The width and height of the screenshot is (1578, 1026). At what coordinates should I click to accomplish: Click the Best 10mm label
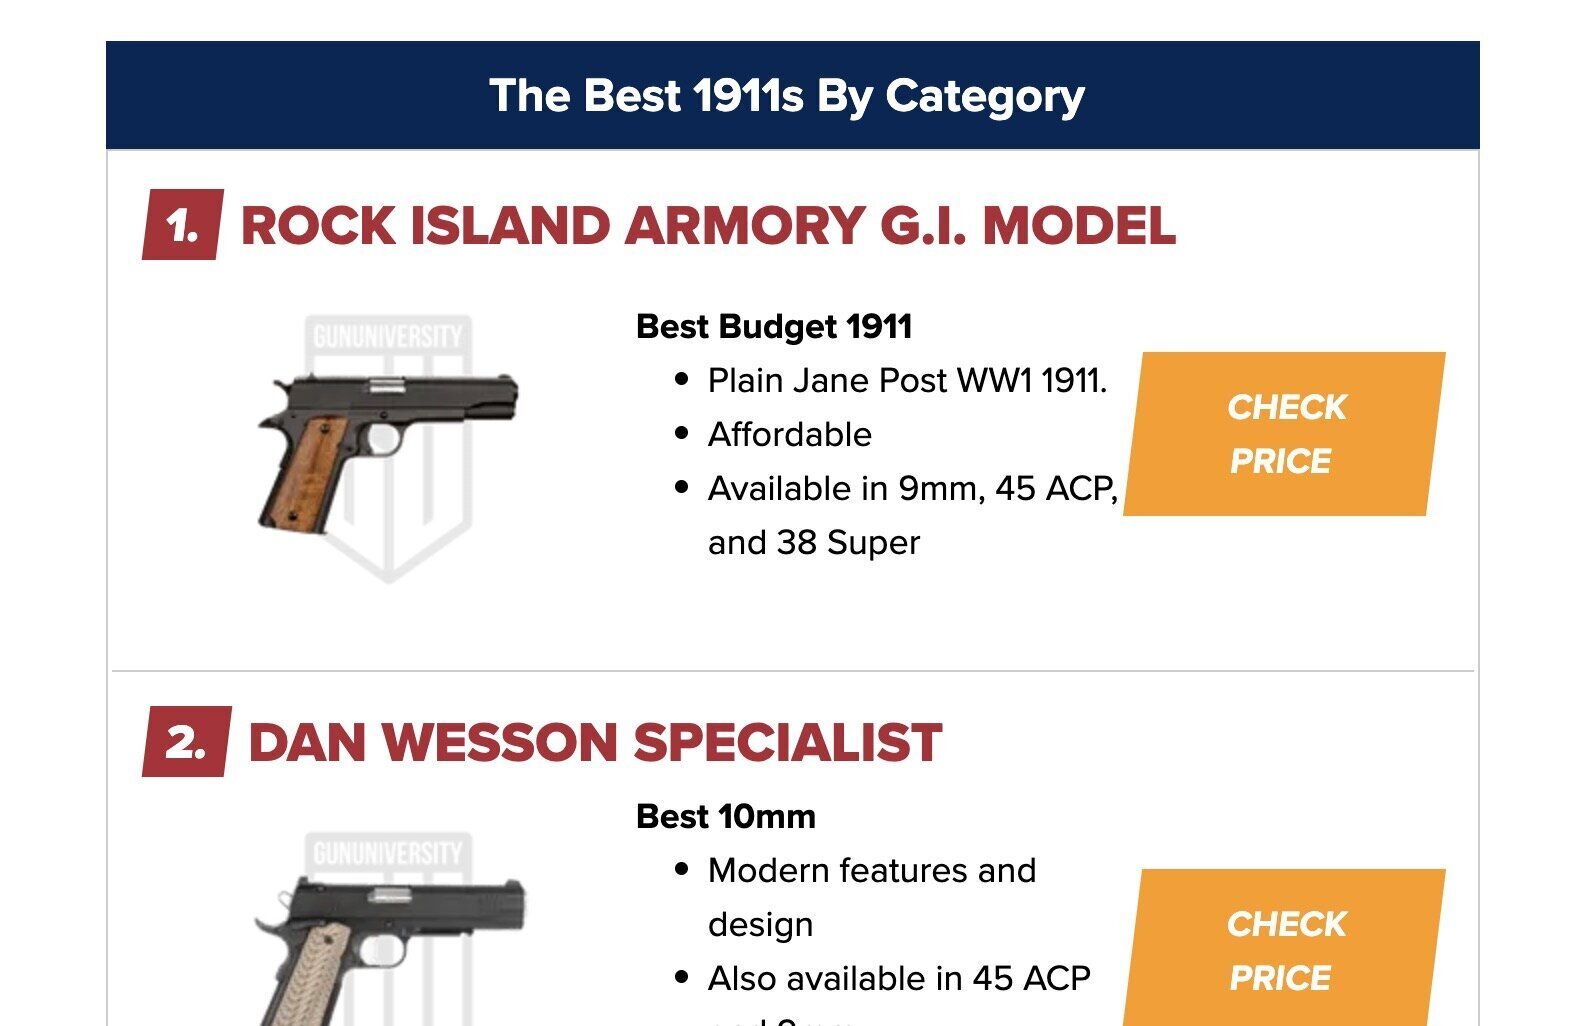click(x=726, y=816)
